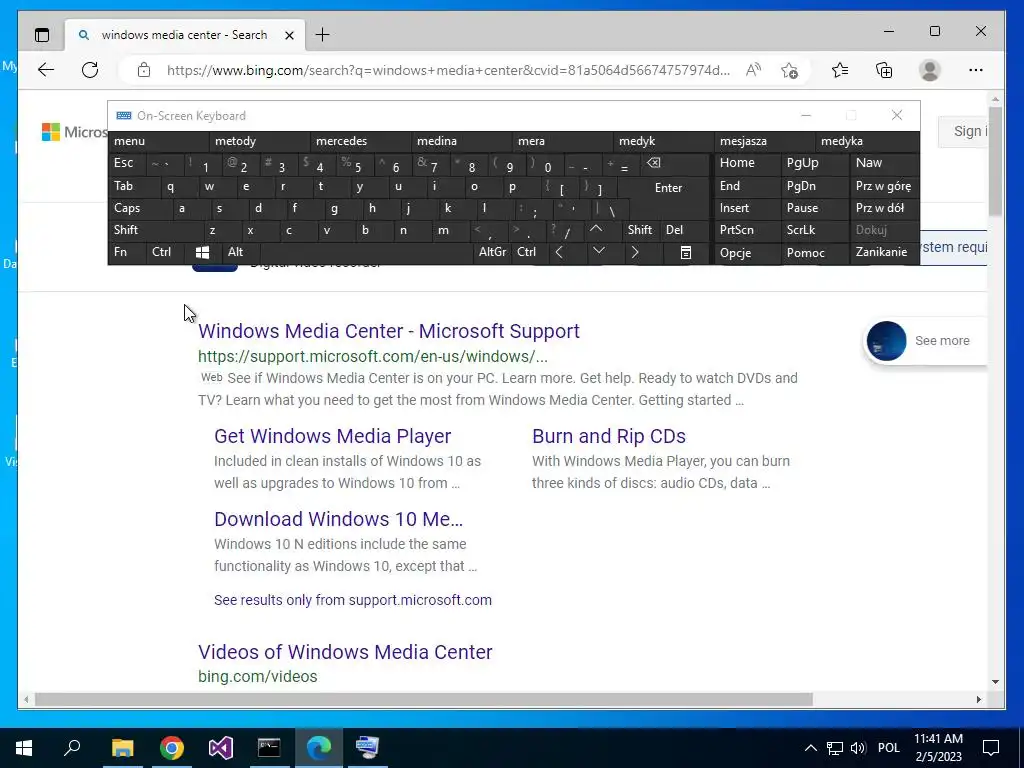Launch Google Chrome from taskbar
Image resolution: width=1024 pixels, height=768 pixels.
coord(172,748)
